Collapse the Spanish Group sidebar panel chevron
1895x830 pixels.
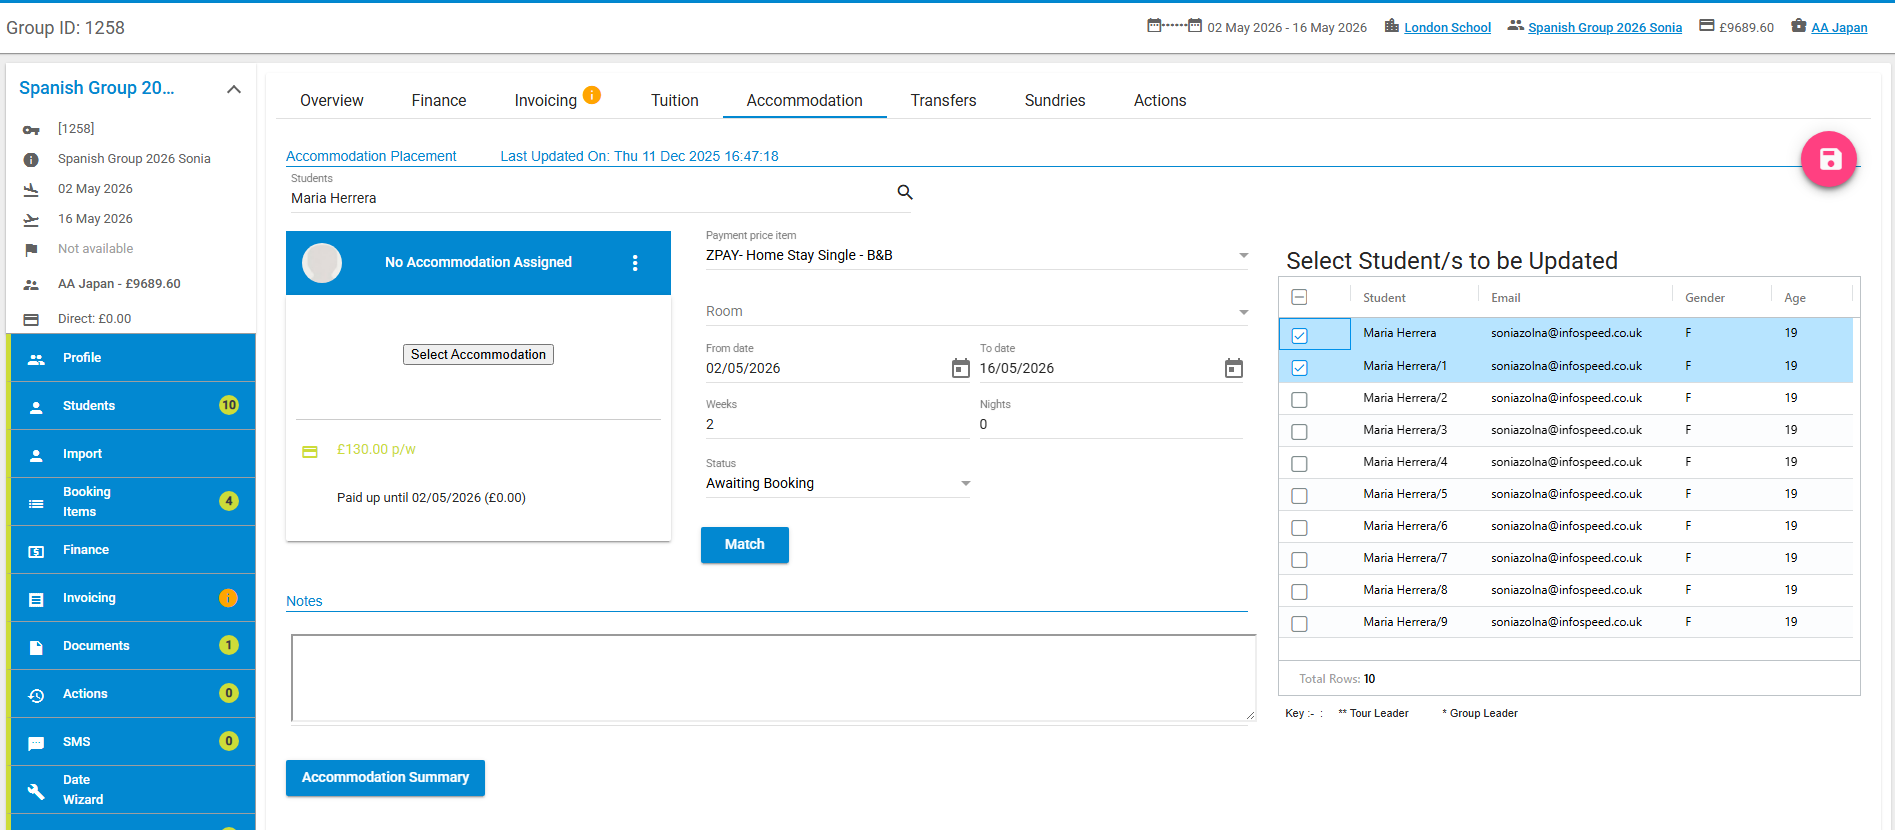[x=234, y=89]
